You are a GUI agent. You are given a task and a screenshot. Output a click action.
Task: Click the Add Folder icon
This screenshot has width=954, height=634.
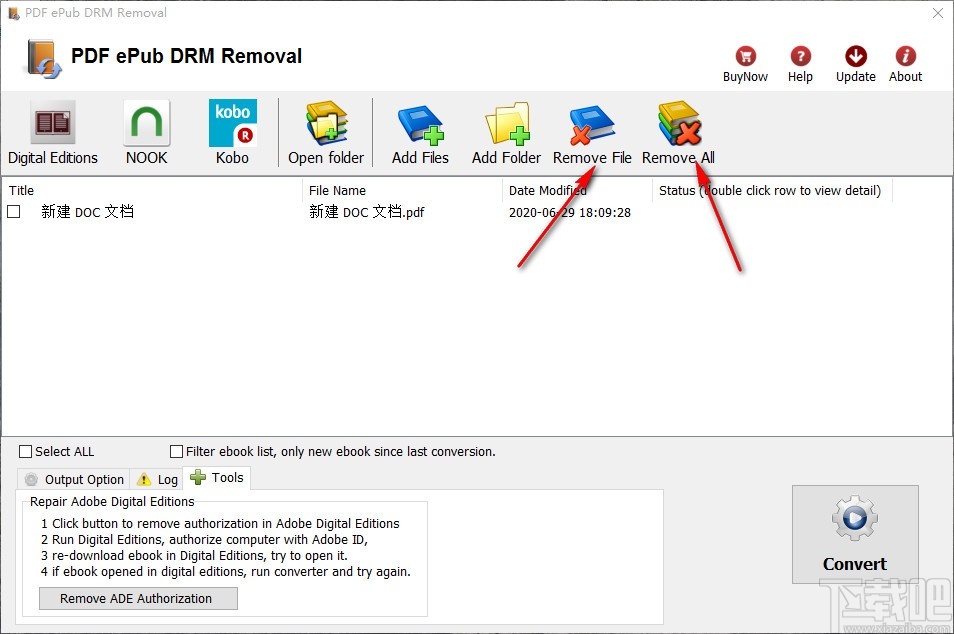506,133
